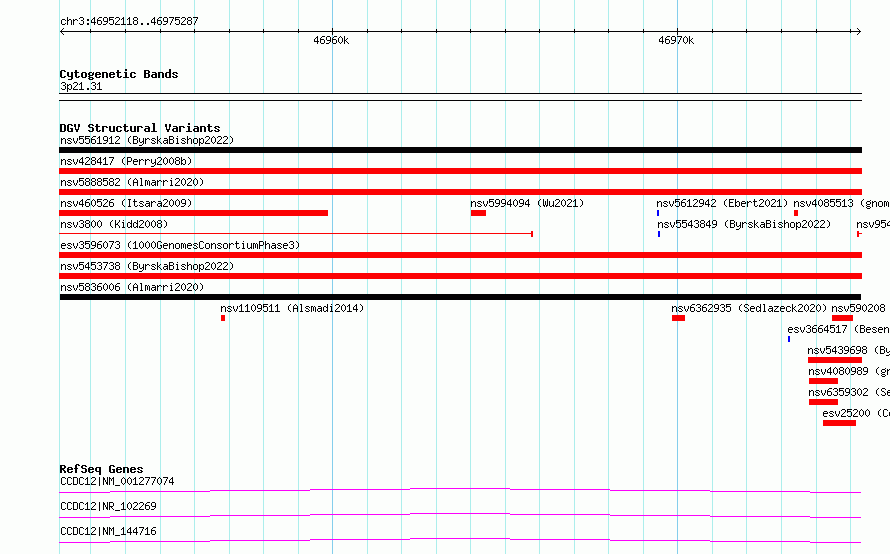Click the 46960k ruler position label

point(331,40)
